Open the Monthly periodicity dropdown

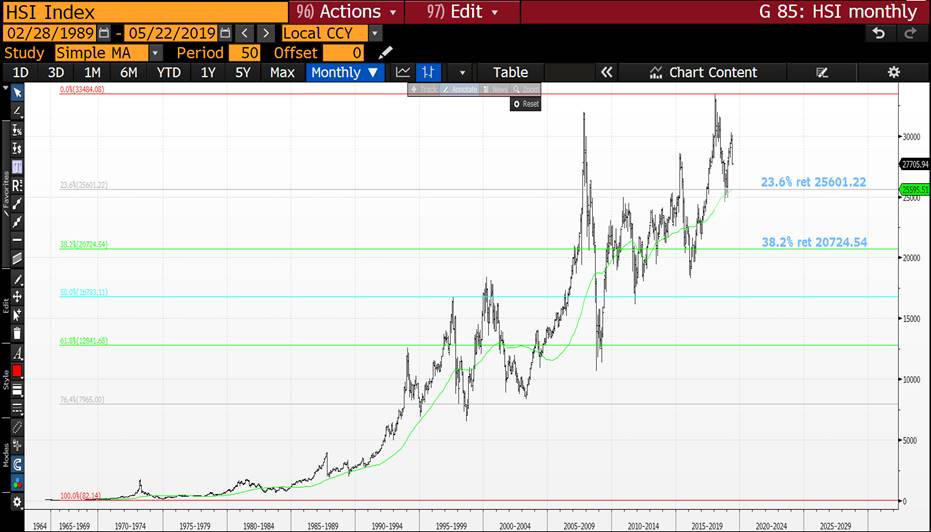pos(345,72)
